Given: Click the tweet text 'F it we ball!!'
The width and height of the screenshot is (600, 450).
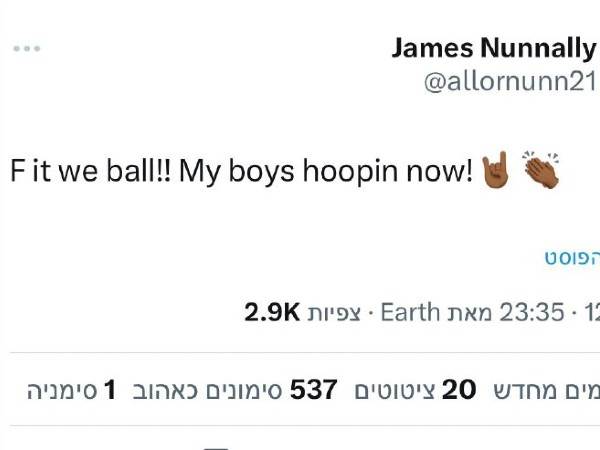Looking at the screenshot, I should (87, 171).
